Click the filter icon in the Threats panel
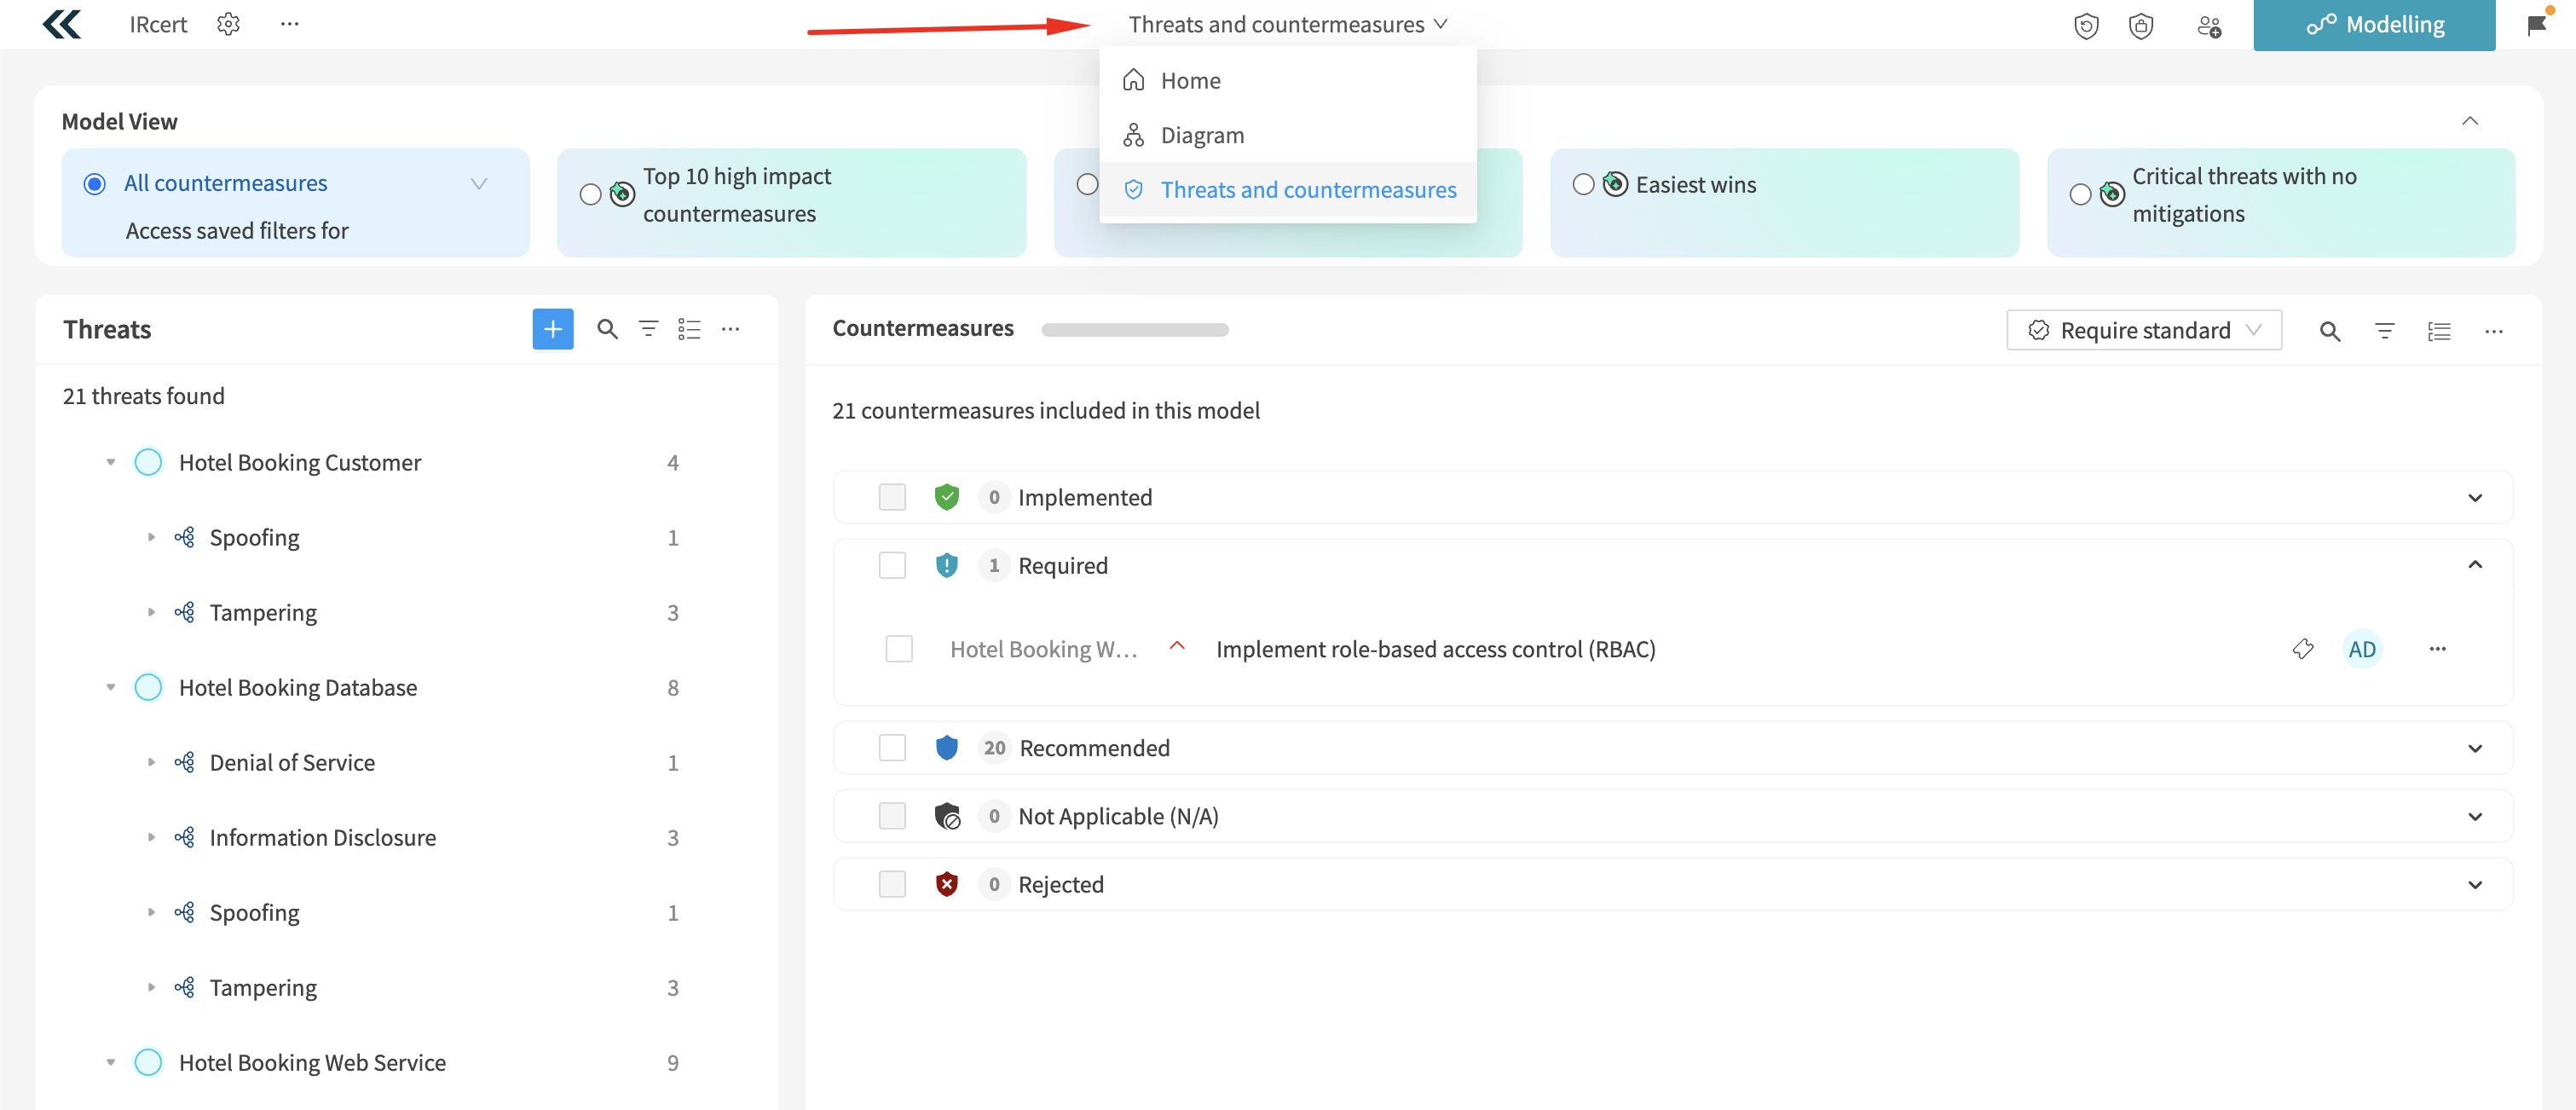This screenshot has height=1110, width=2576. pos(648,328)
